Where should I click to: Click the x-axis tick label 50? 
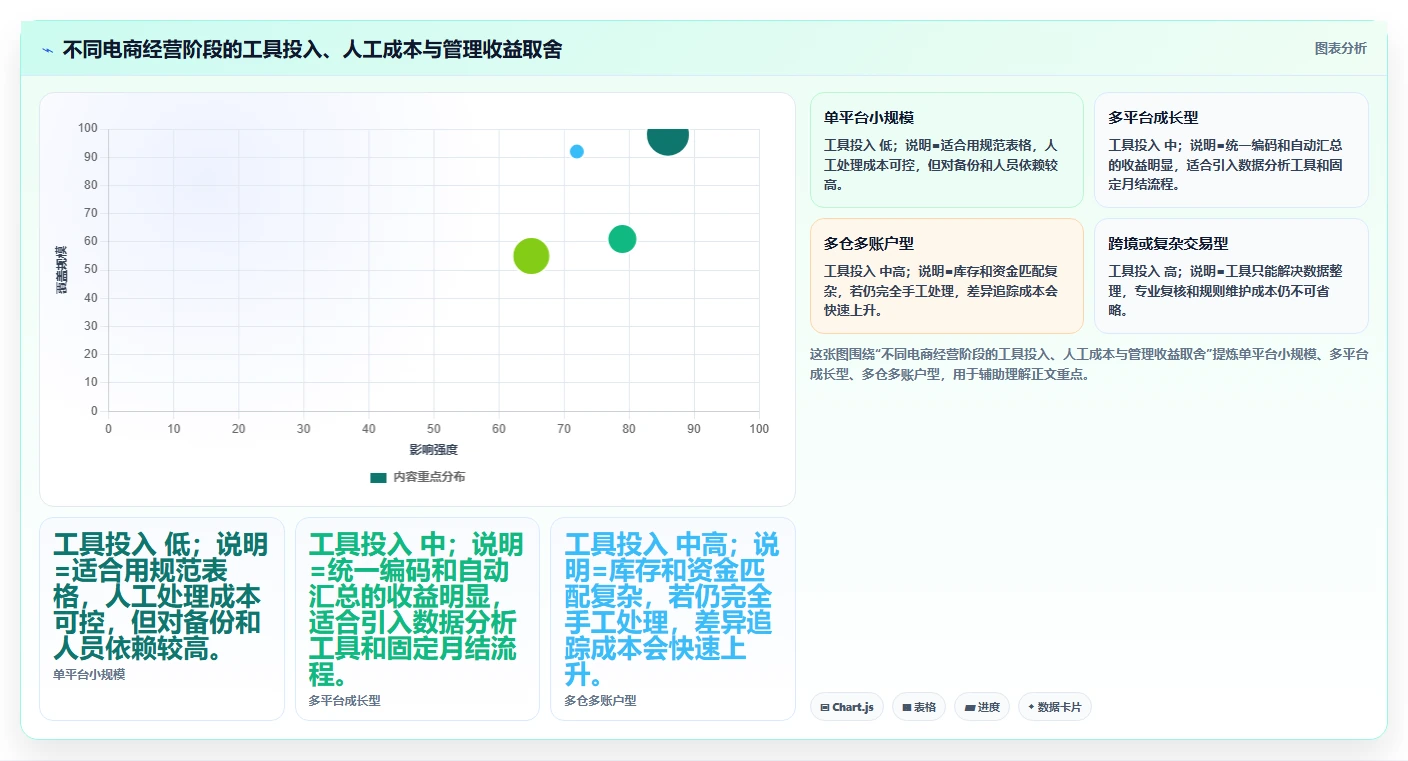click(x=434, y=429)
